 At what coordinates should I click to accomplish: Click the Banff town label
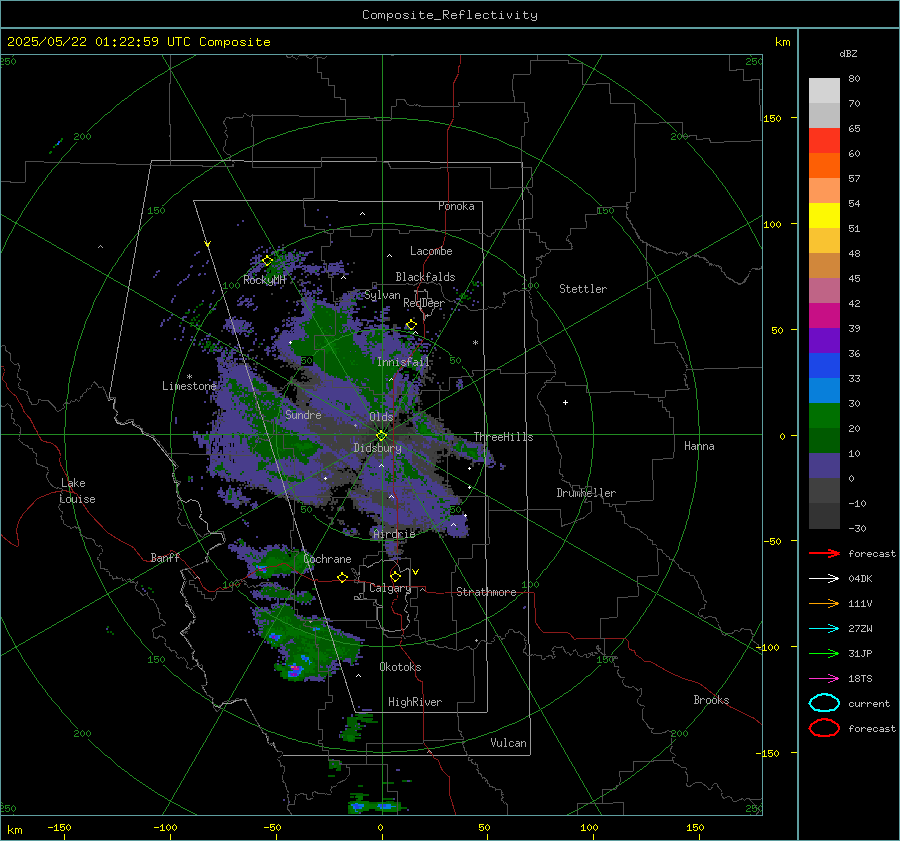pos(165,558)
